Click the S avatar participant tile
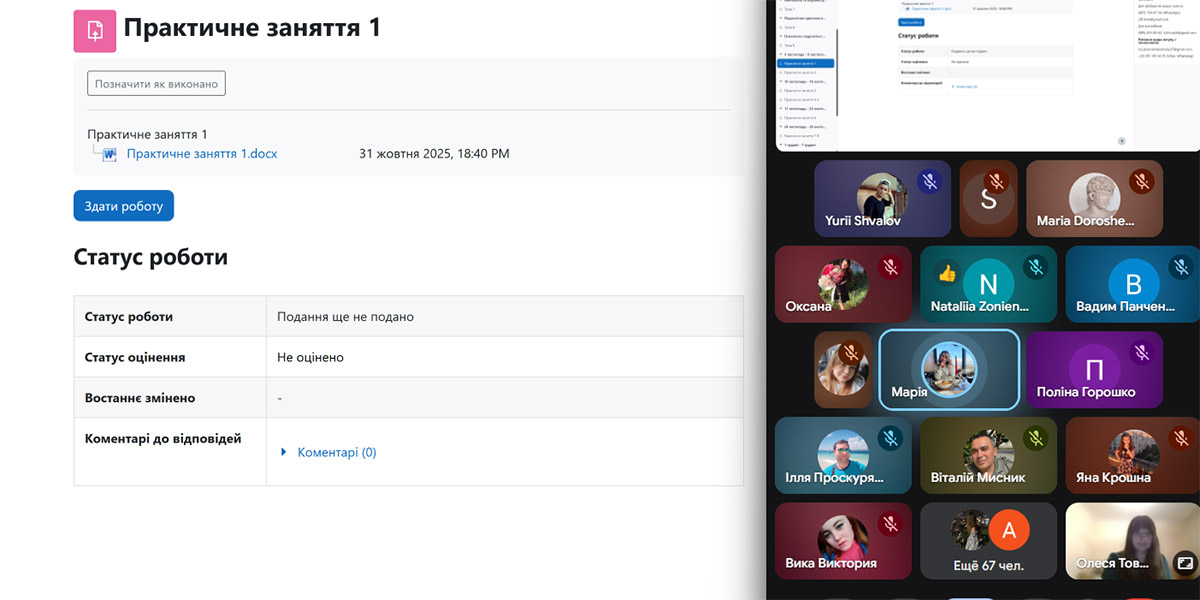 point(988,198)
